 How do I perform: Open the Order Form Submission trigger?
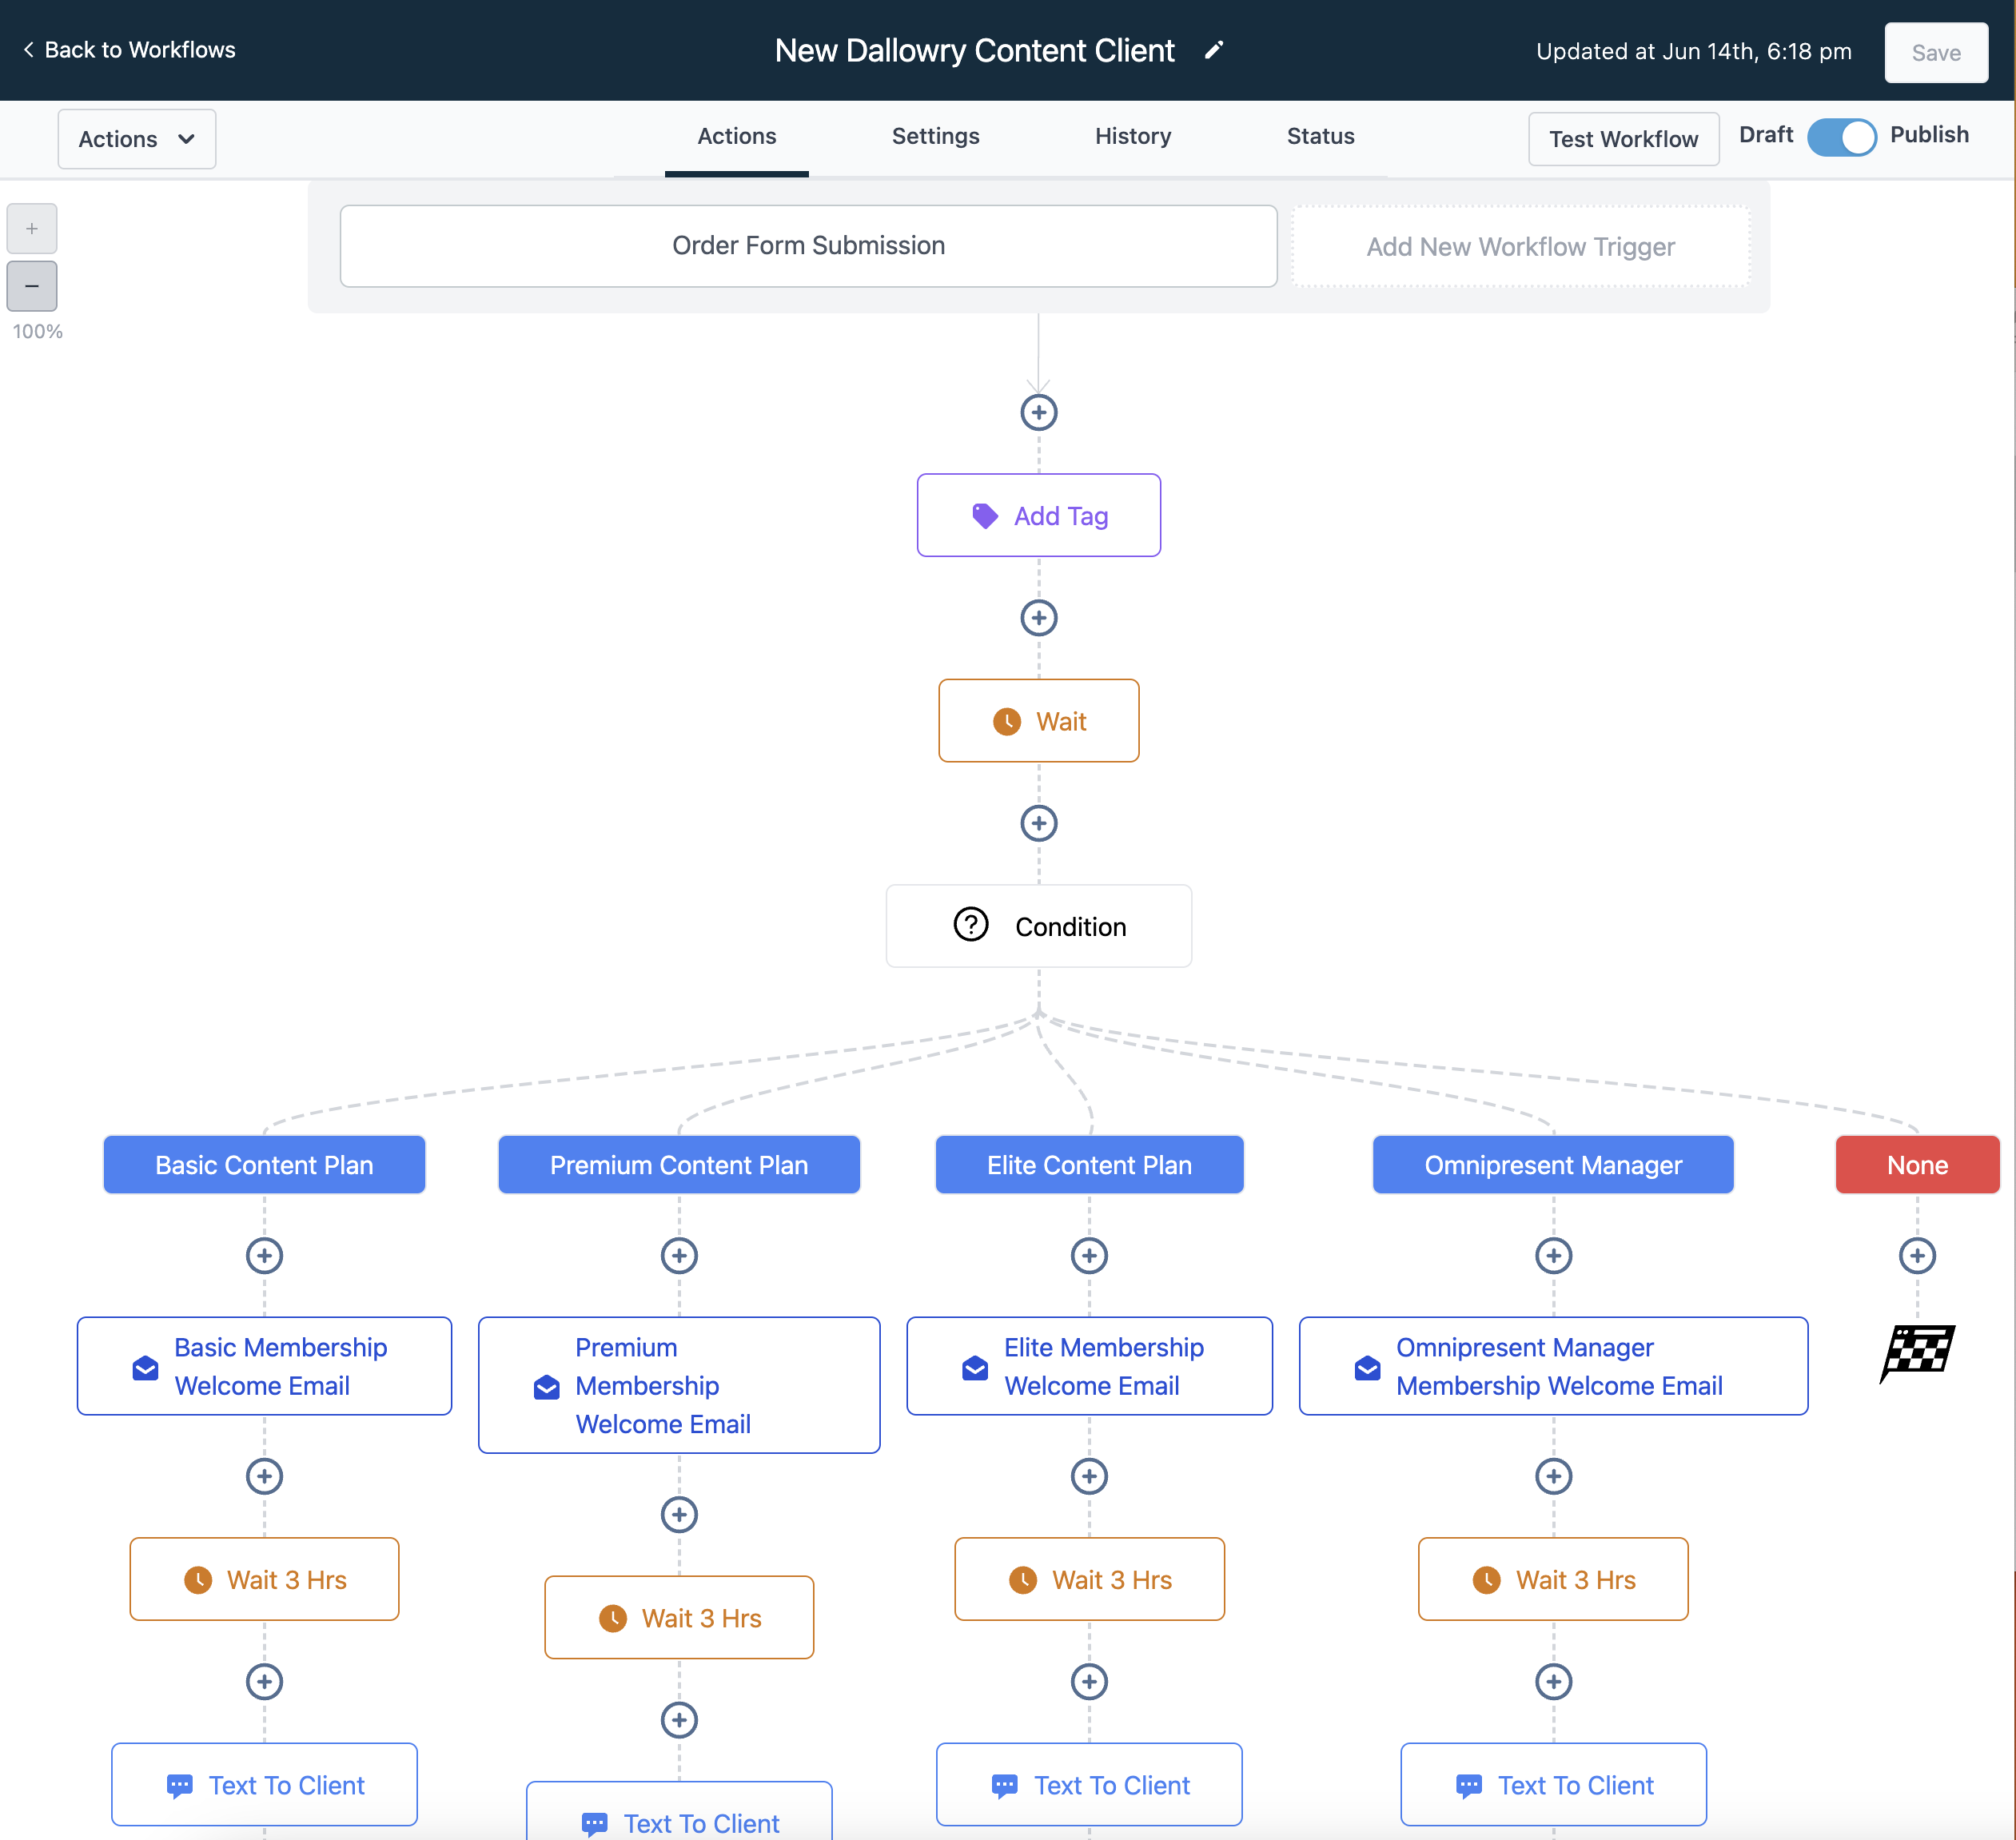pos(808,246)
